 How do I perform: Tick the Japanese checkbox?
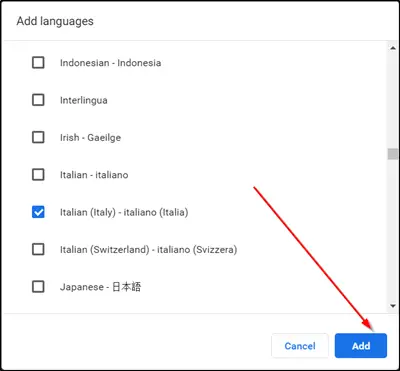pyautogui.click(x=38, y=286)
